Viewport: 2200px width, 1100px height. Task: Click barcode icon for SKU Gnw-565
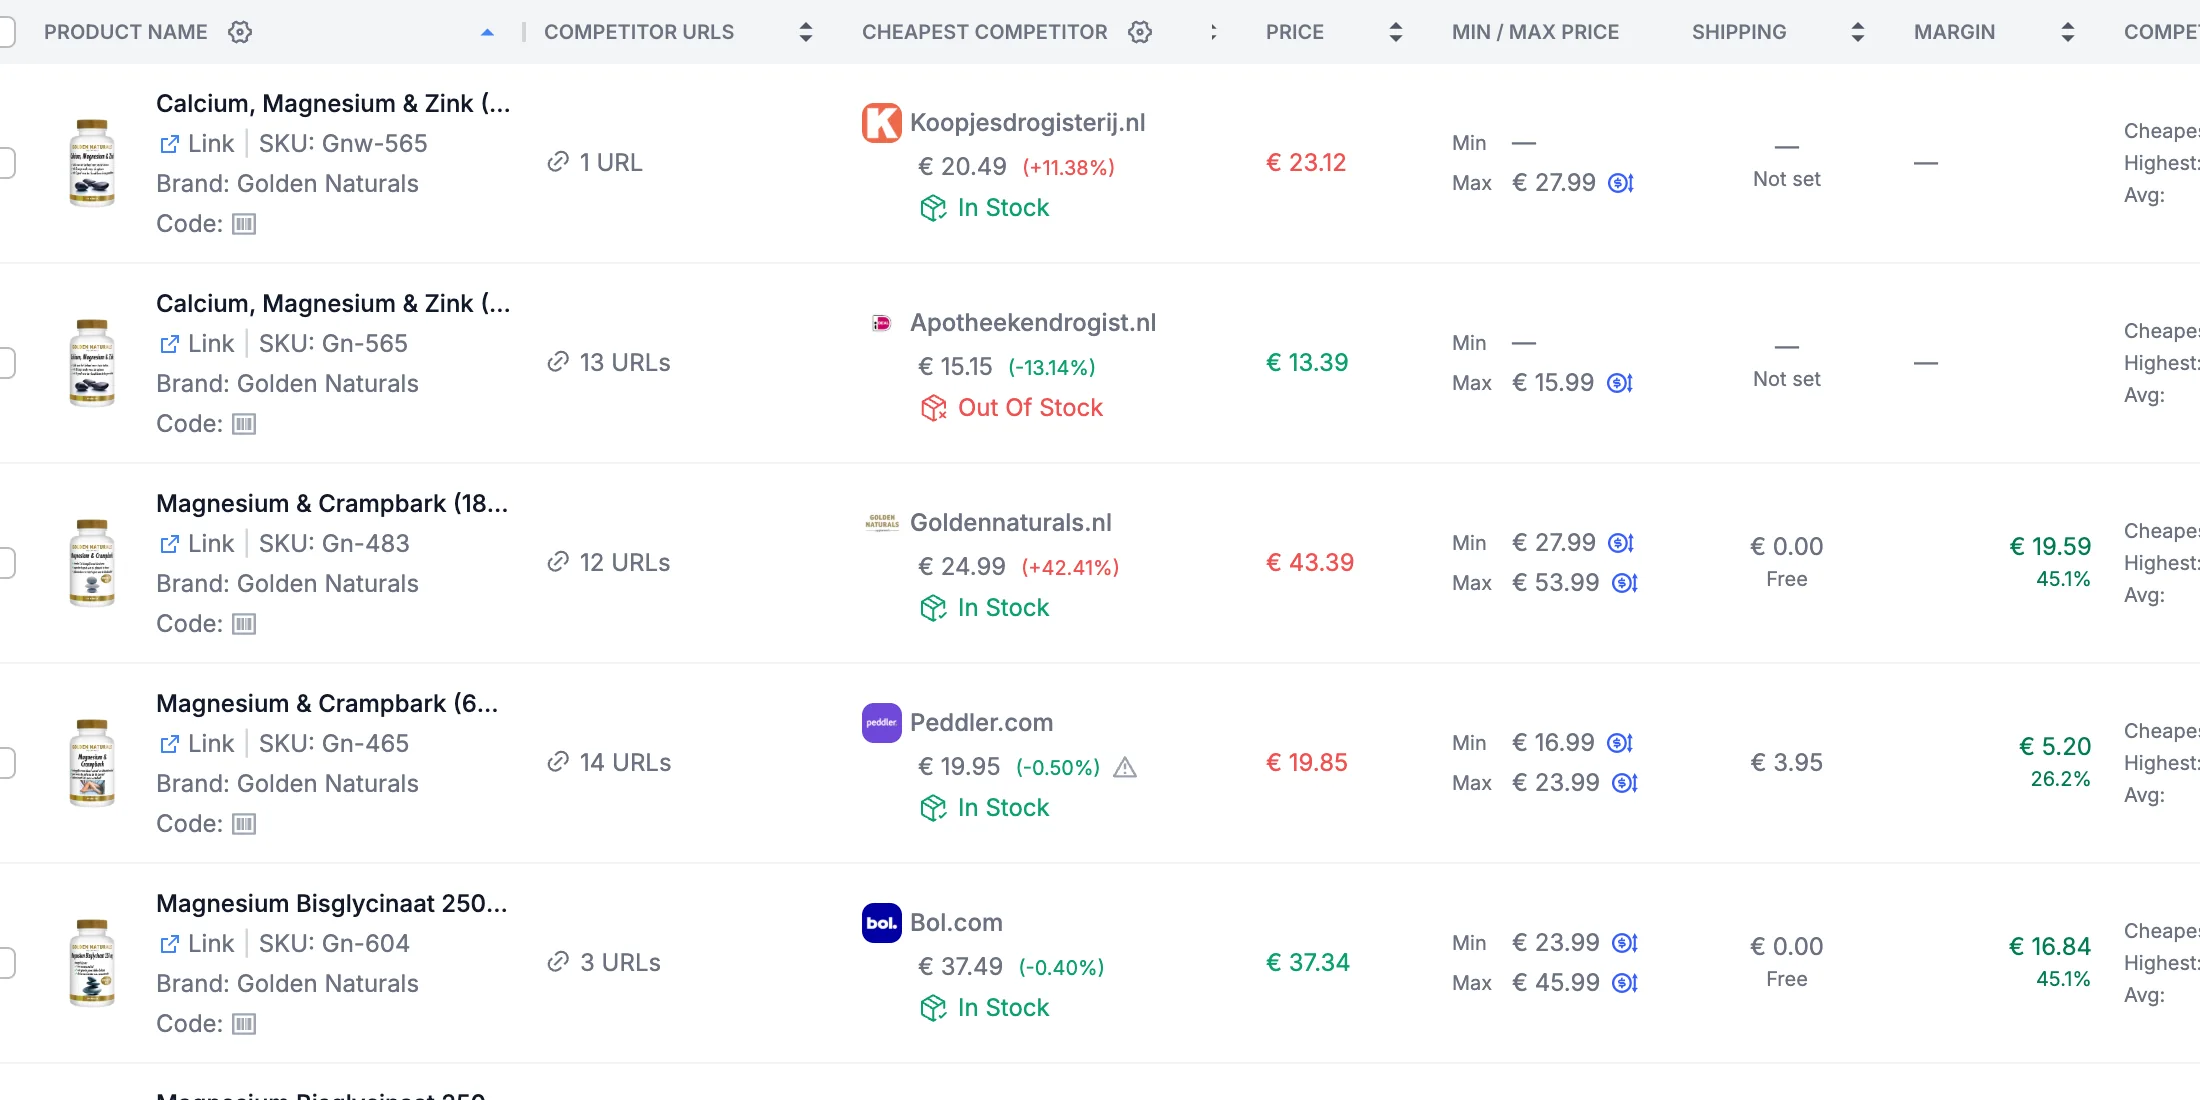click(x=244, y=224)
